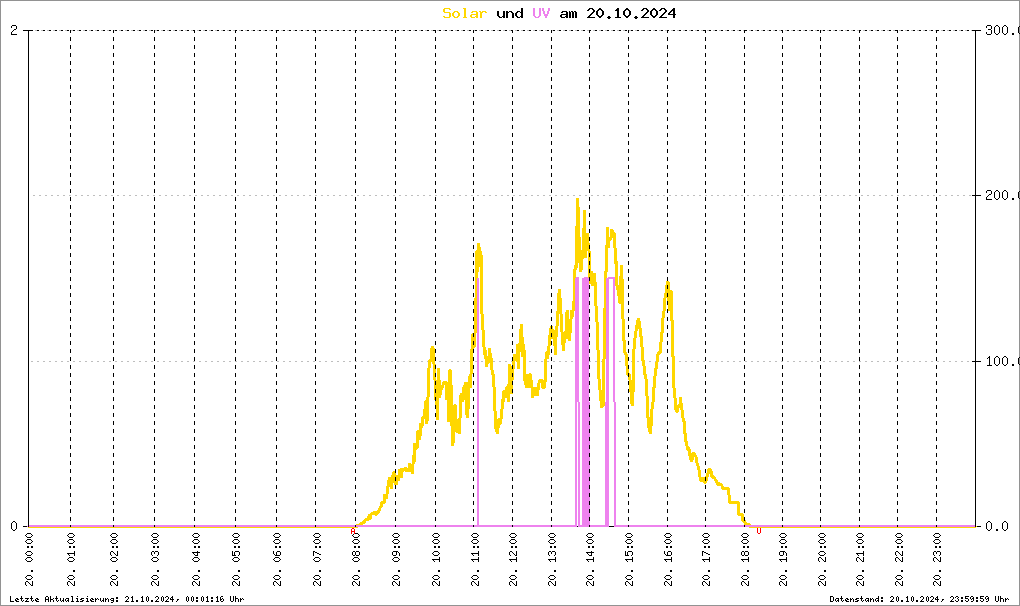Click the x-axis label '20. 01:00'
This screenshot has width=1020, height=606.
point(71,560)
